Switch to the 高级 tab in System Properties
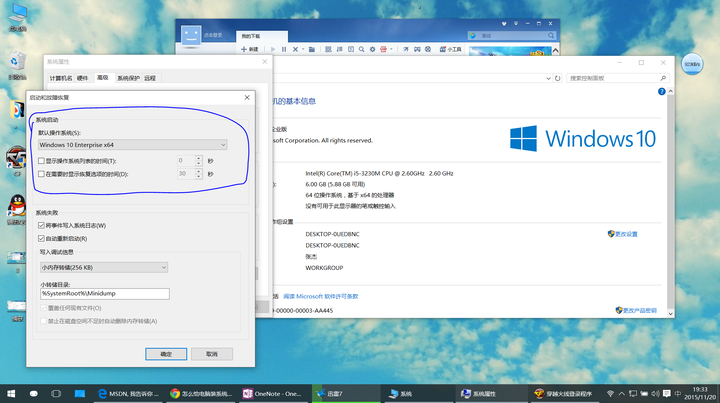This screenshot has width=720, height=403. coord(103,78)
